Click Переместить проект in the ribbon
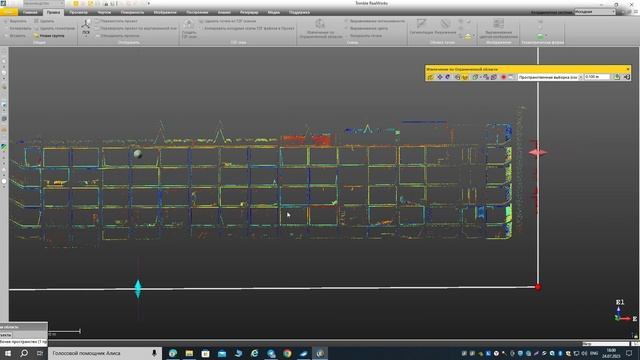Viewport: 640px width, 360px height. (x=116, y=21)
